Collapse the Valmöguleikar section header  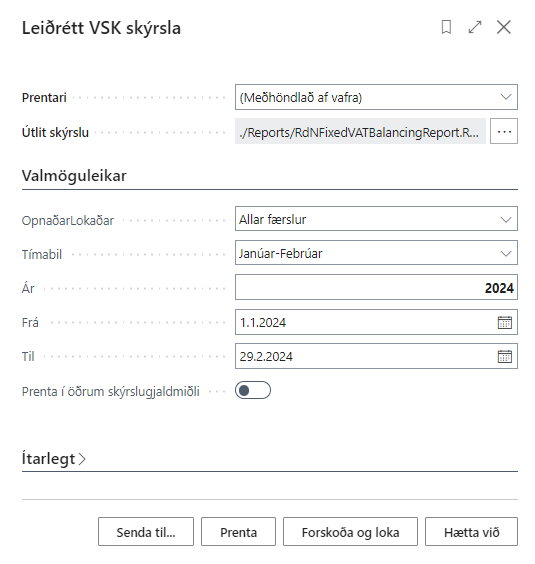point(74,176)
